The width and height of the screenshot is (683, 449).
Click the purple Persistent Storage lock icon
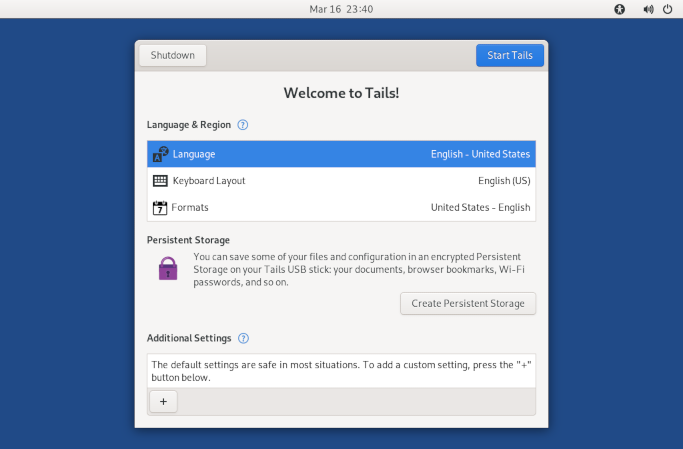pos(168,268)
